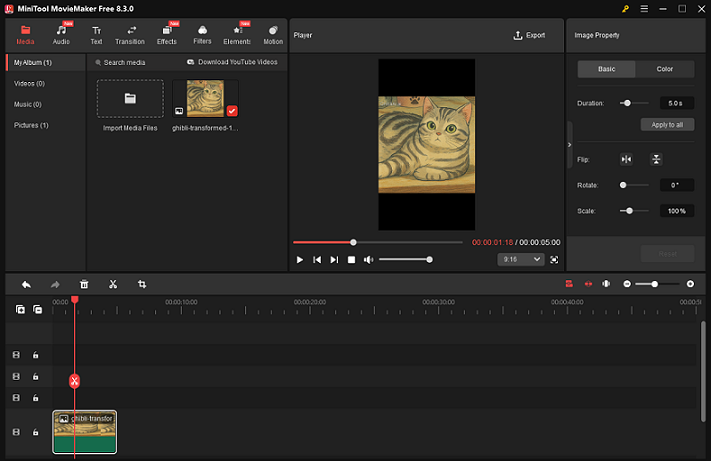The height and width of the screenshot is (461, 711).
Task: Adjust the Rotate slider
Action: pyautogui.click(x=634, y=185)
